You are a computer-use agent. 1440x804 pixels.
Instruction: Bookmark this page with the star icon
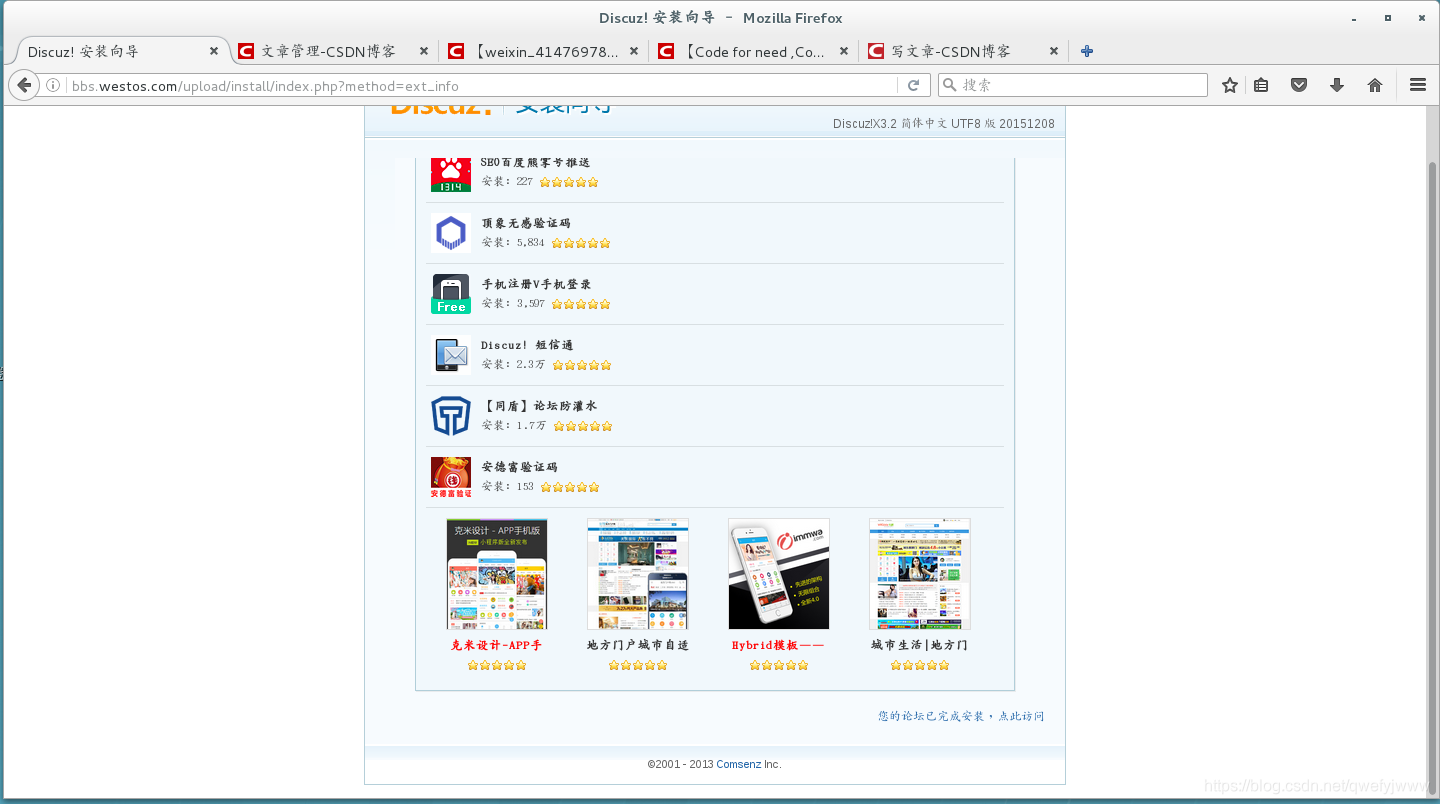1230,85
